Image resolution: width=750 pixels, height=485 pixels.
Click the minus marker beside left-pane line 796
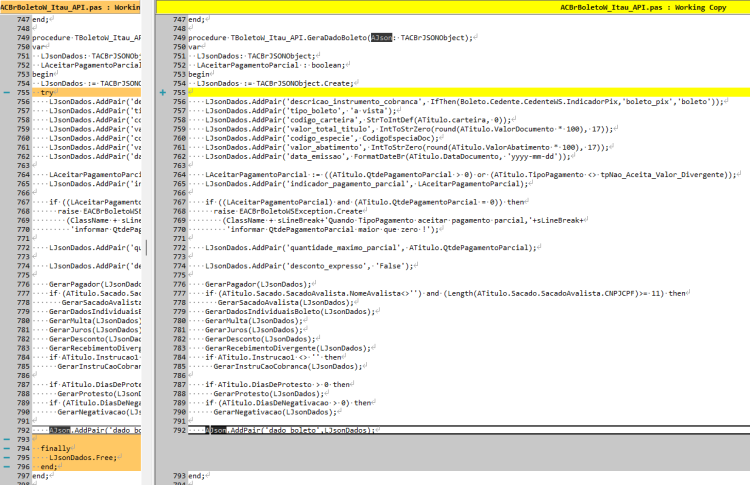(7, 466)
